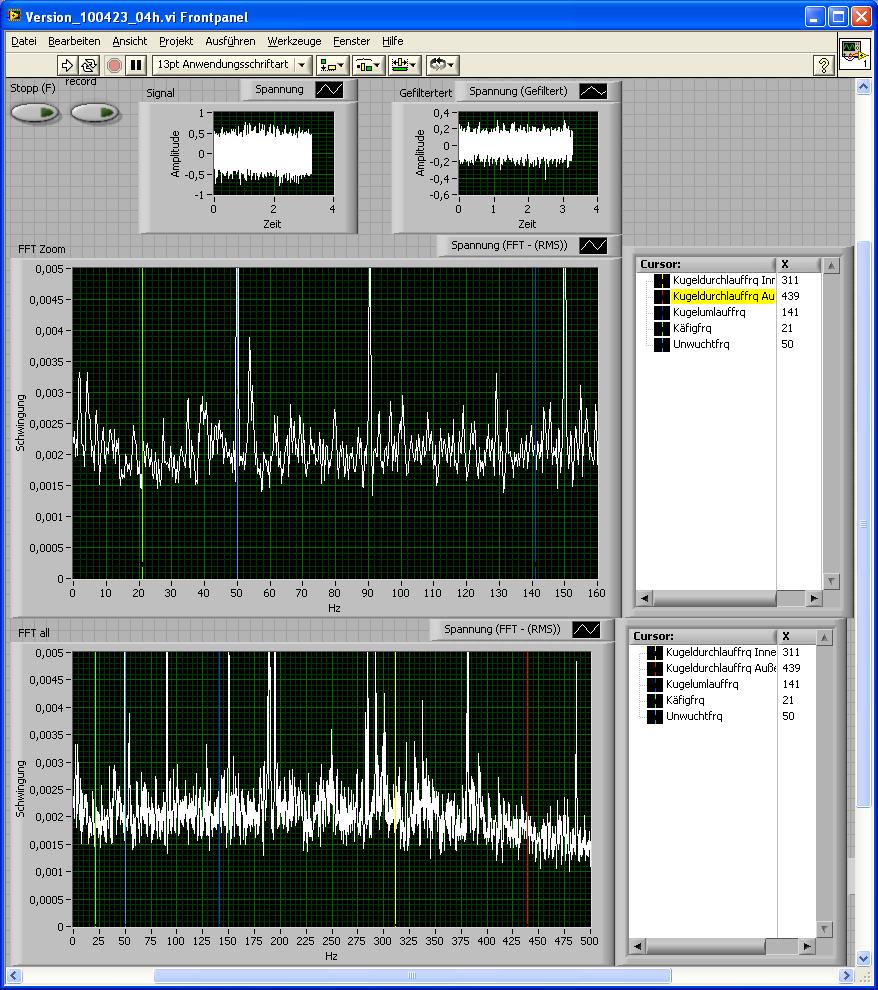Click the Spannung plot legend icon for Signal
The image size is (878, 990).
tap(329, 90)
